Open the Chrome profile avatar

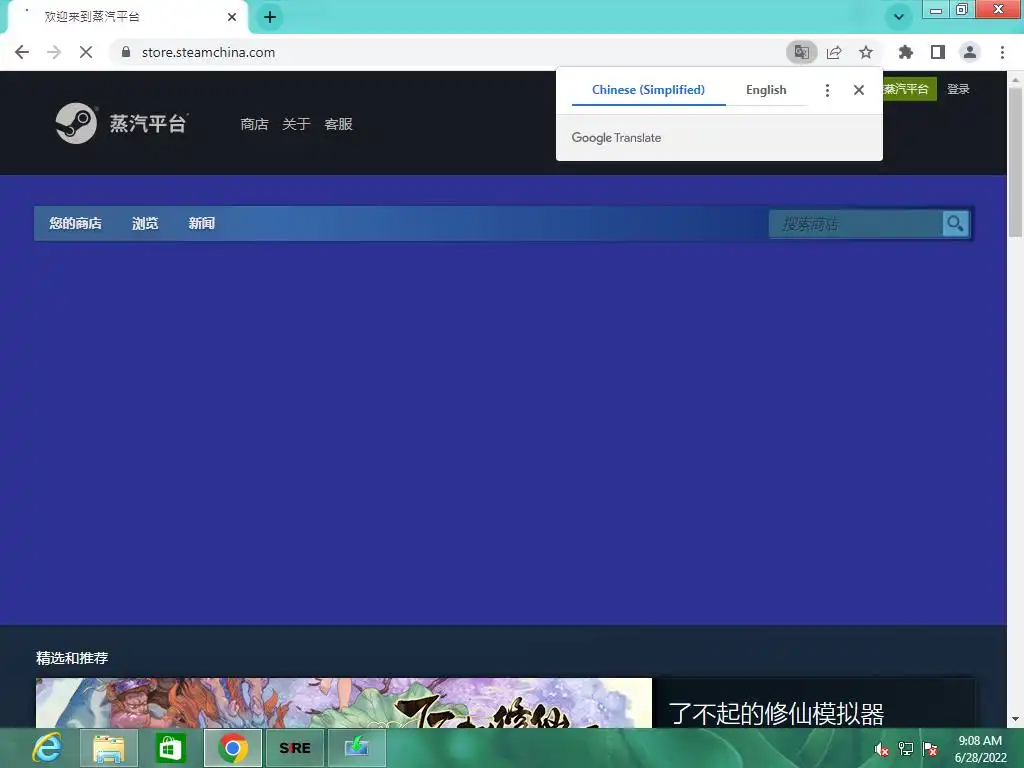(x=970, y=52)
